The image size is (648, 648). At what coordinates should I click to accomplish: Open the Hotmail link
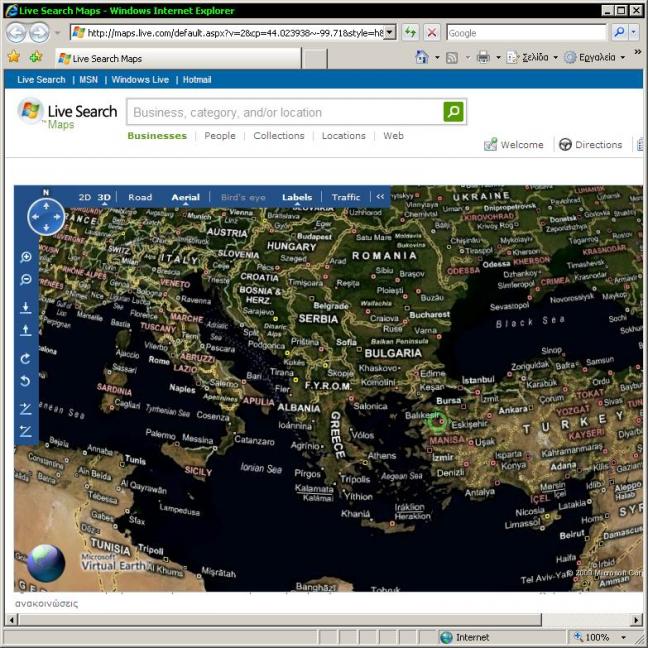pos(197,80)
